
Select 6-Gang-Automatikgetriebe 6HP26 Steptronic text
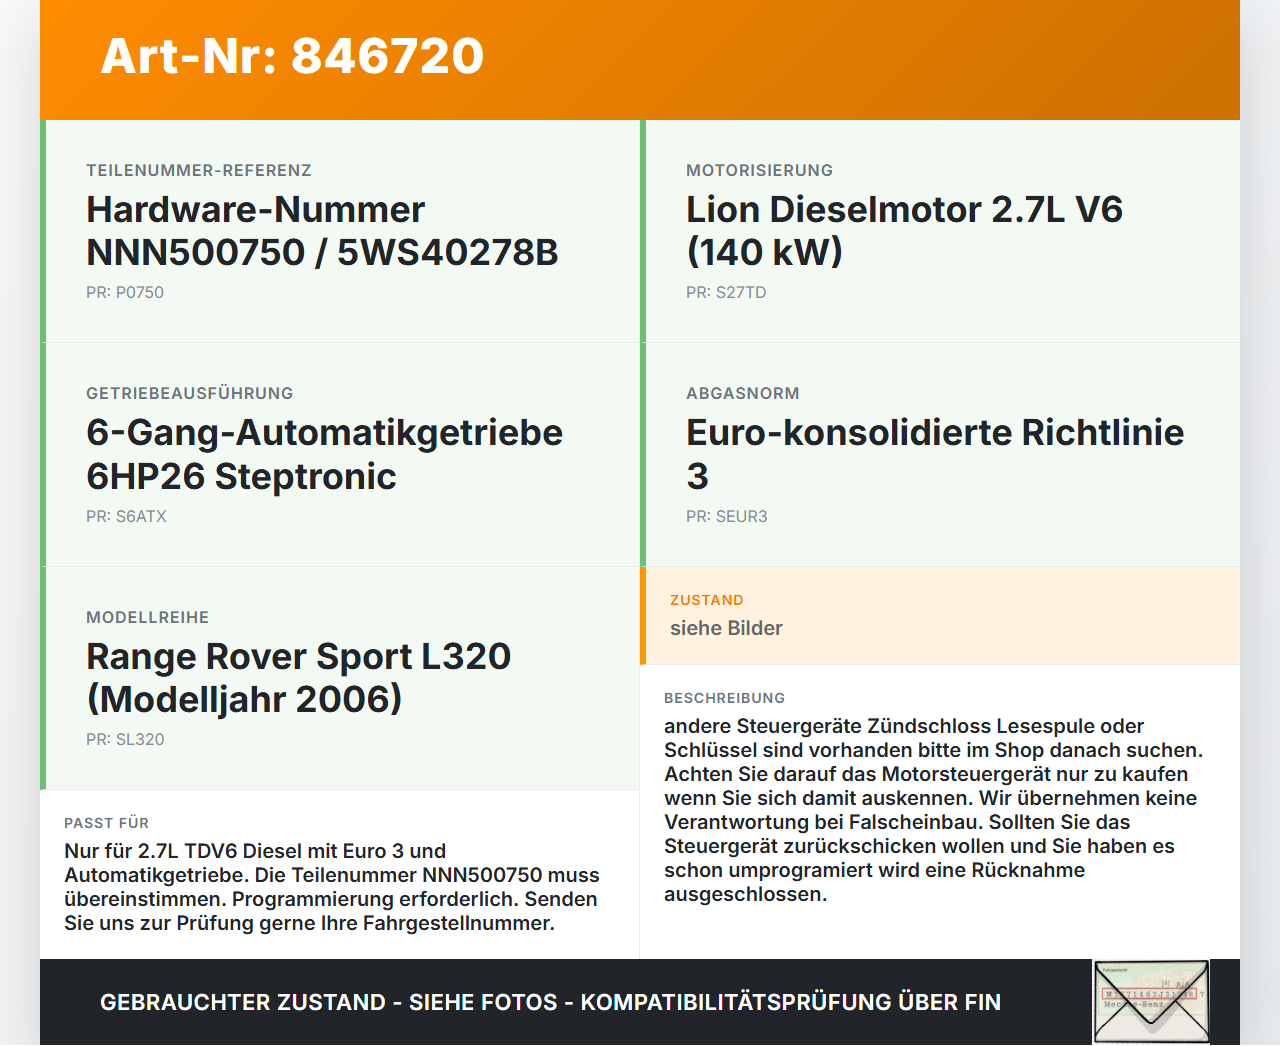(x=325, y=454)
